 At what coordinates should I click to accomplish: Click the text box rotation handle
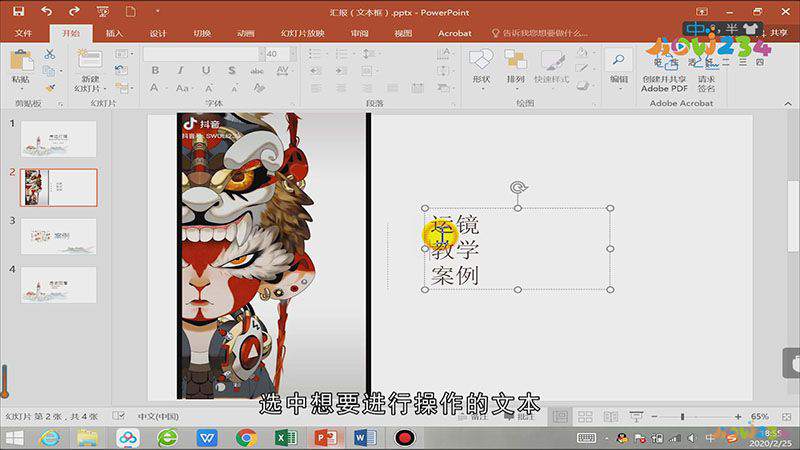pyautogui.click(x=518, y=187)
